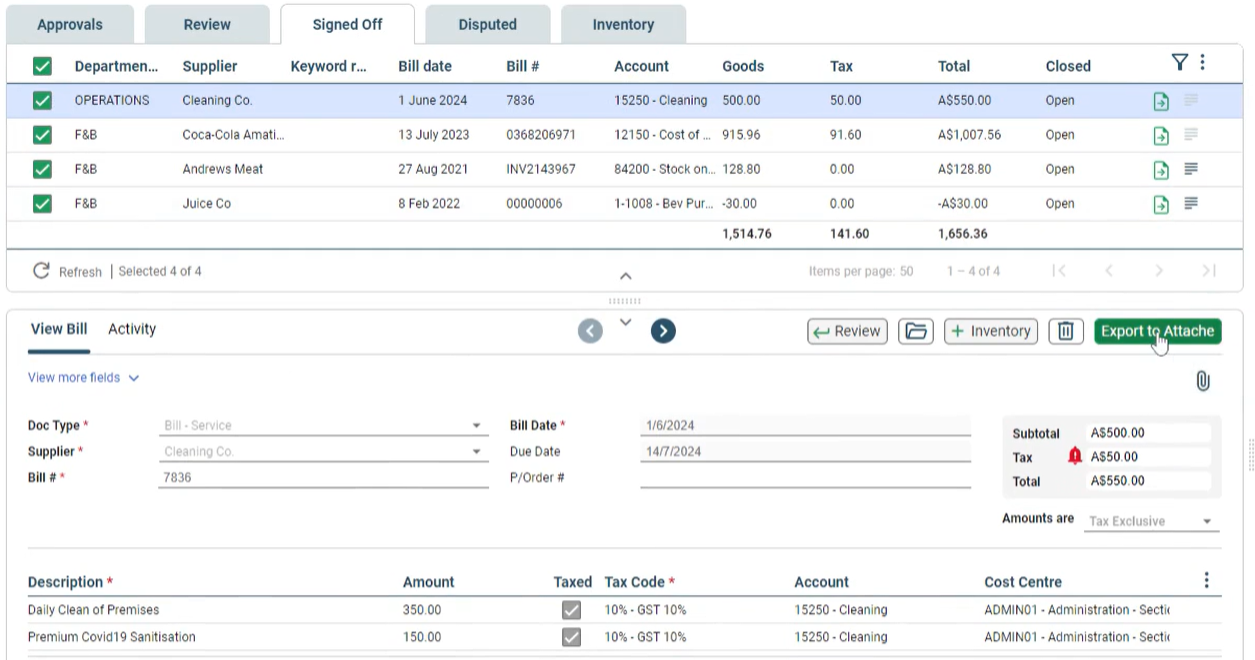The height and width of the screenshot is (660, 1255).
Task: Click the Daily Clean of Premises description
Action: tap(93, 610)
